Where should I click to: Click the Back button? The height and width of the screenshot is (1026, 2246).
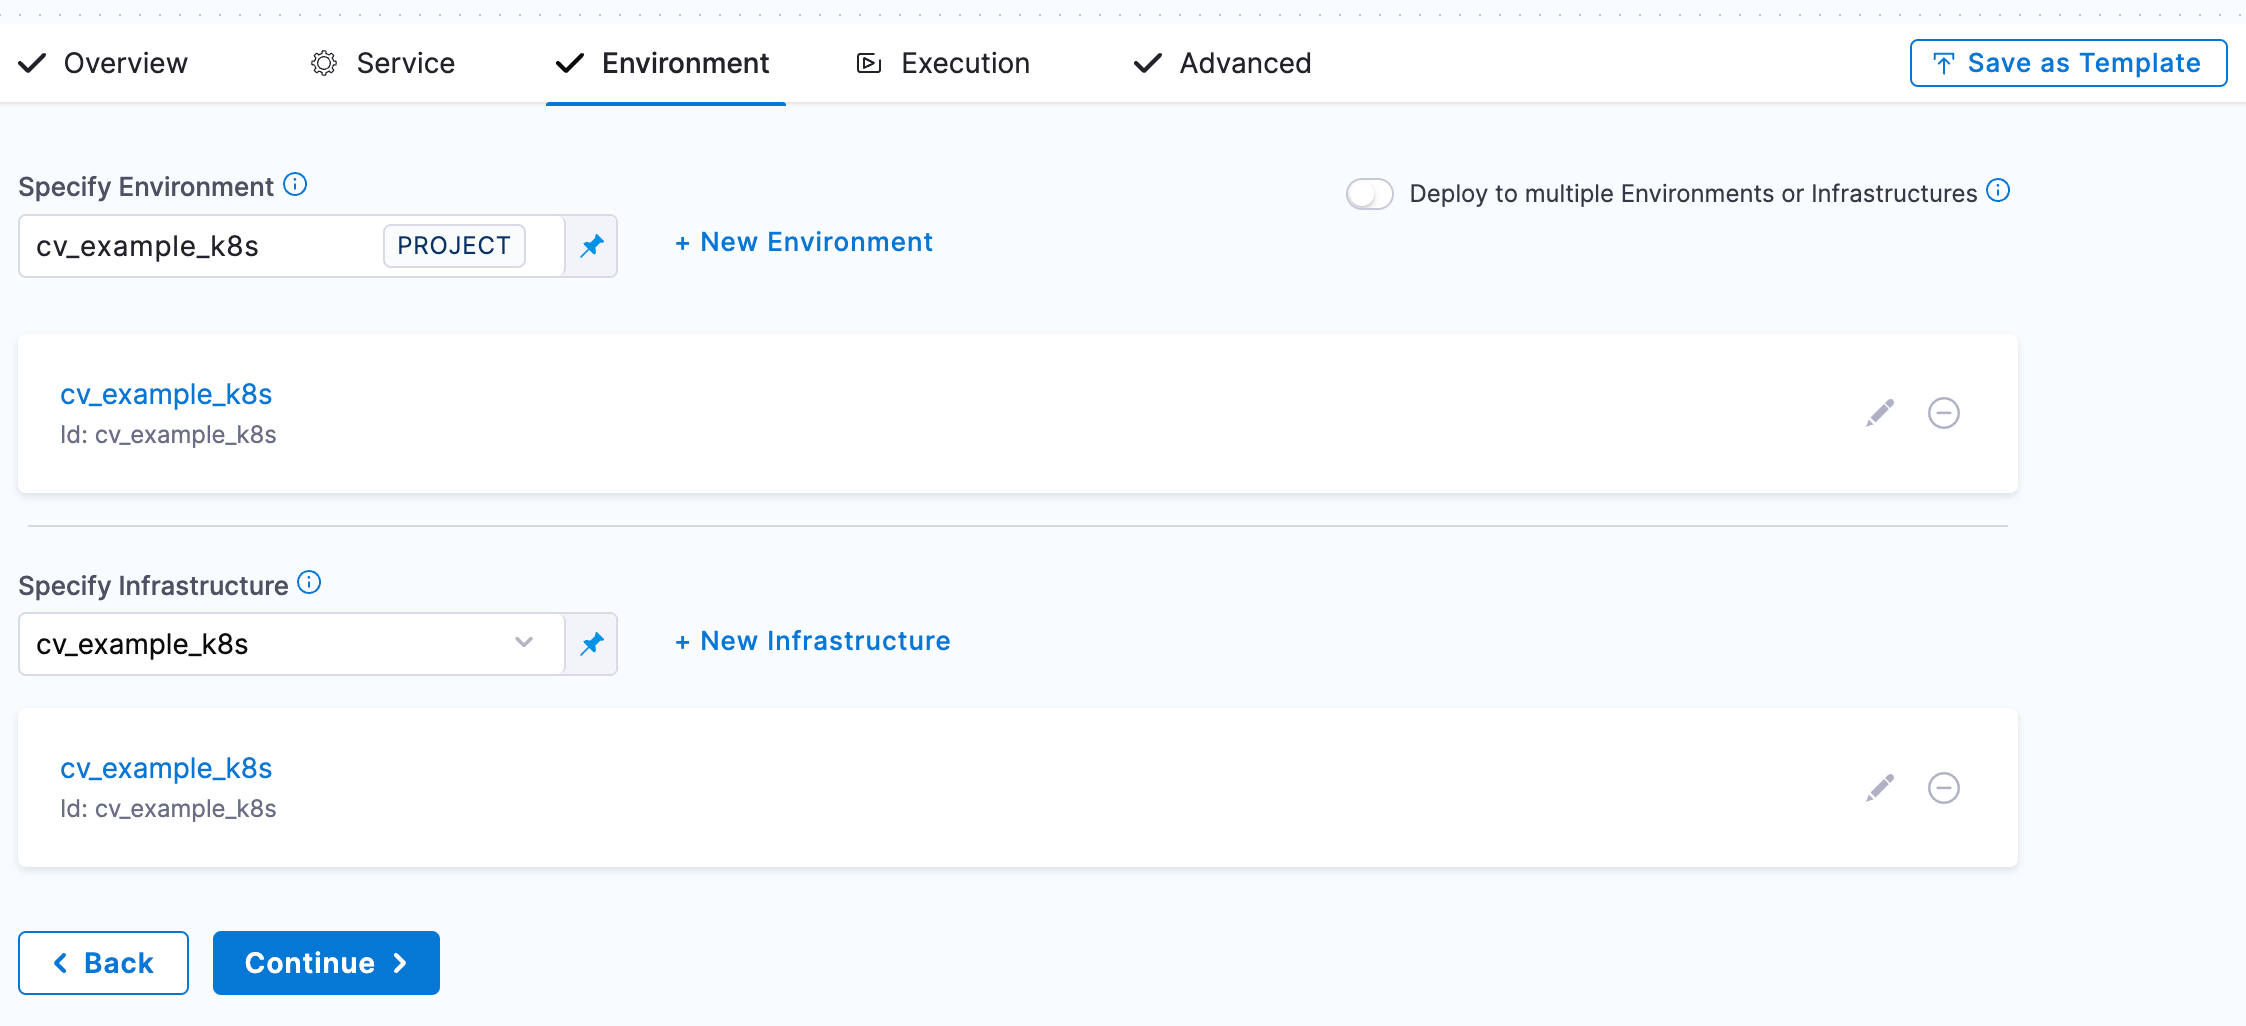click(x=103, y=963)
